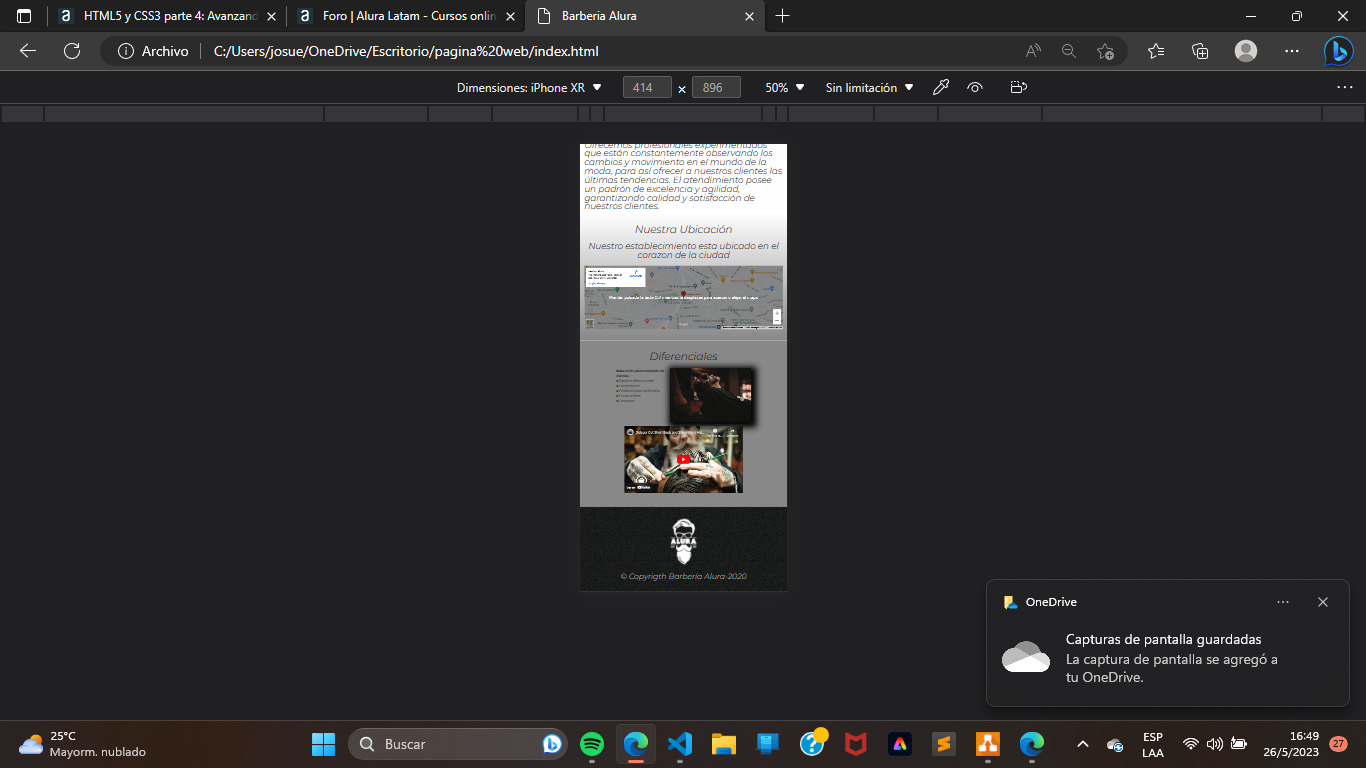Viewport: 1366px width, 768px height.
Task: Open the battery status tray icon
Action: click(x=1239, y=744)
